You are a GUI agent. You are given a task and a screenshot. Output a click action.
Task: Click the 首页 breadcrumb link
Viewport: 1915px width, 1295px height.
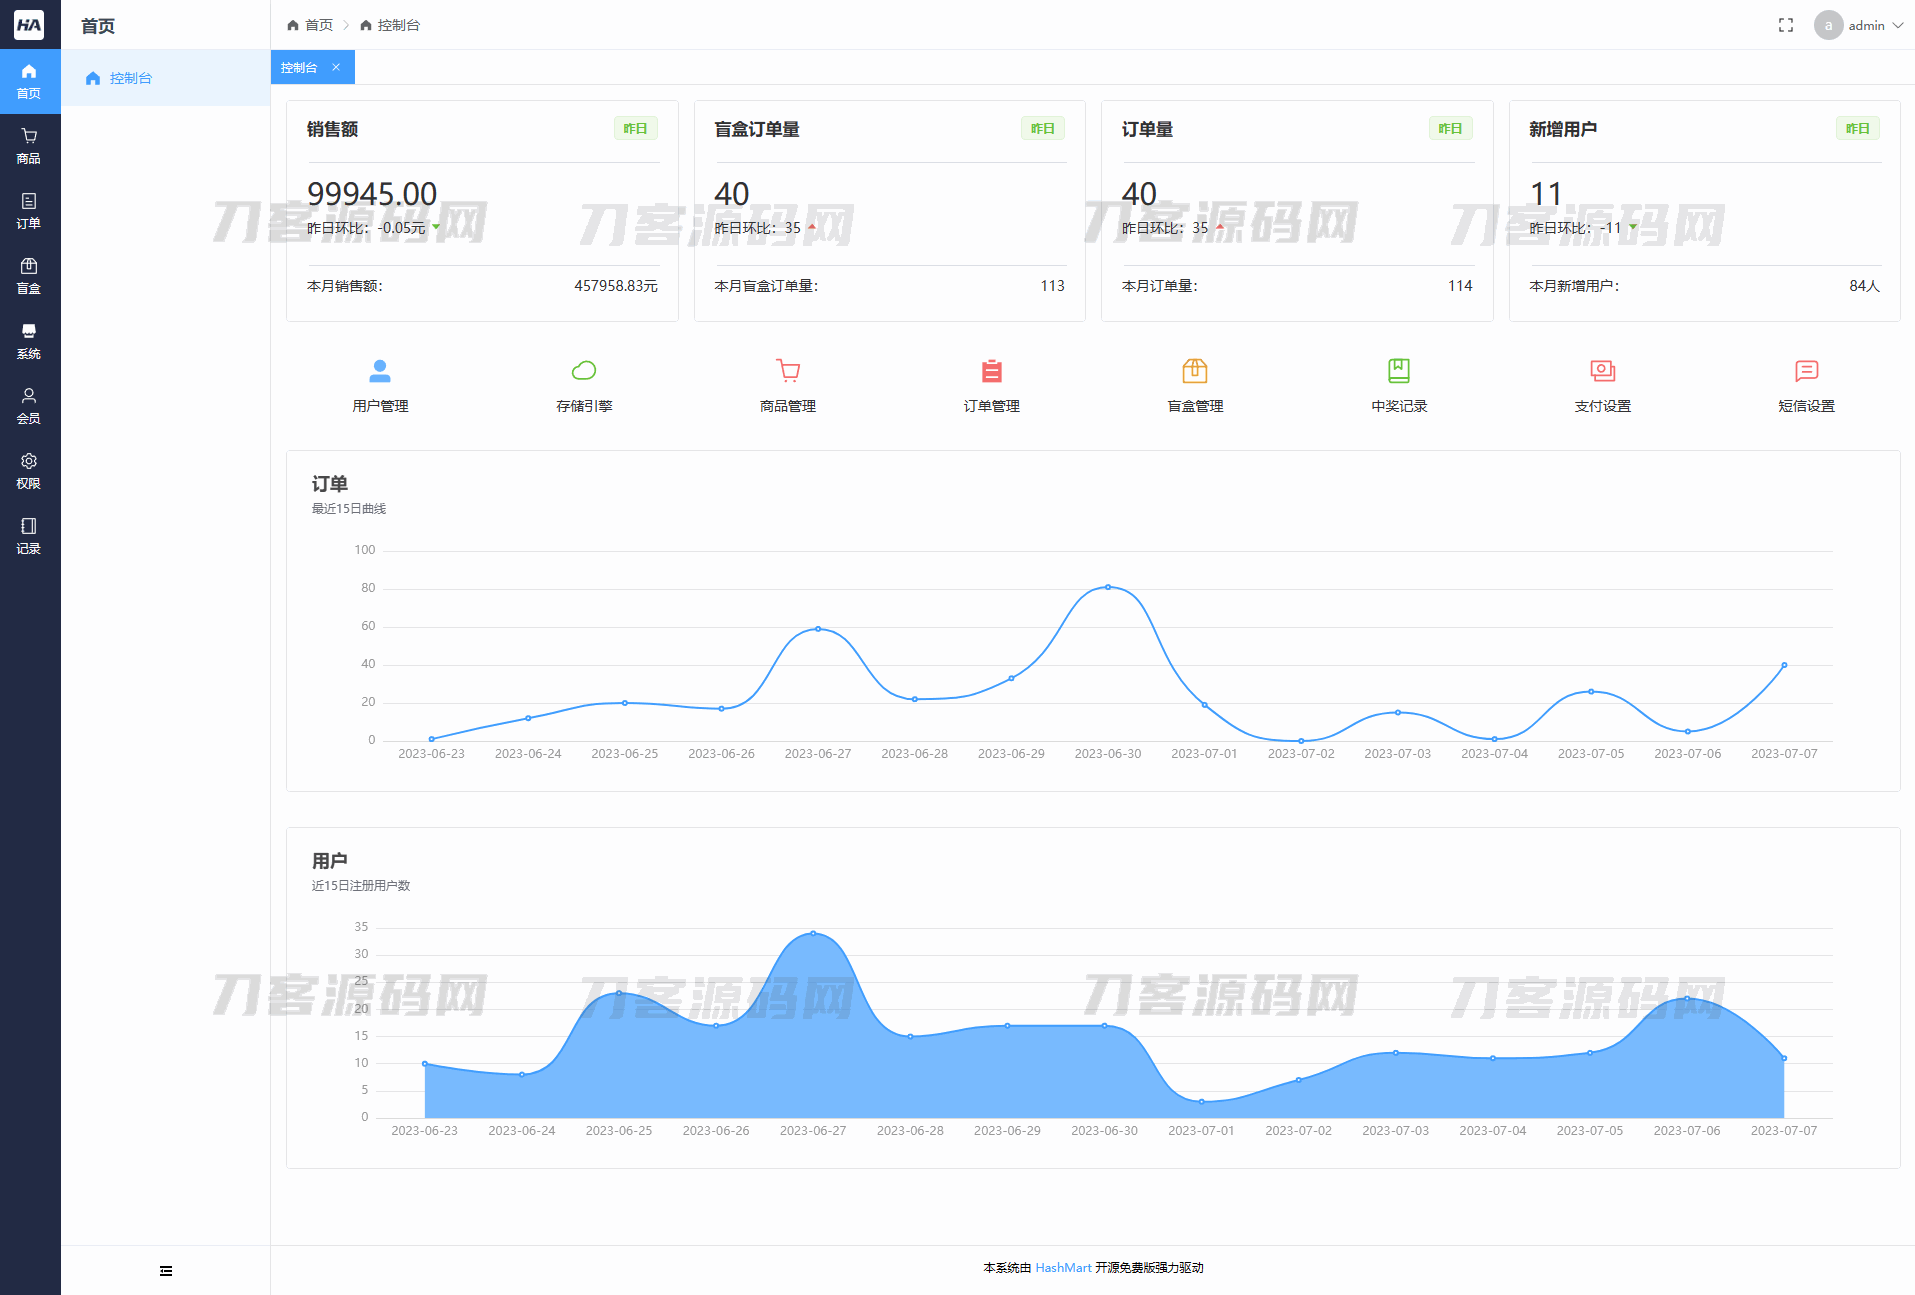pos(311,25)
